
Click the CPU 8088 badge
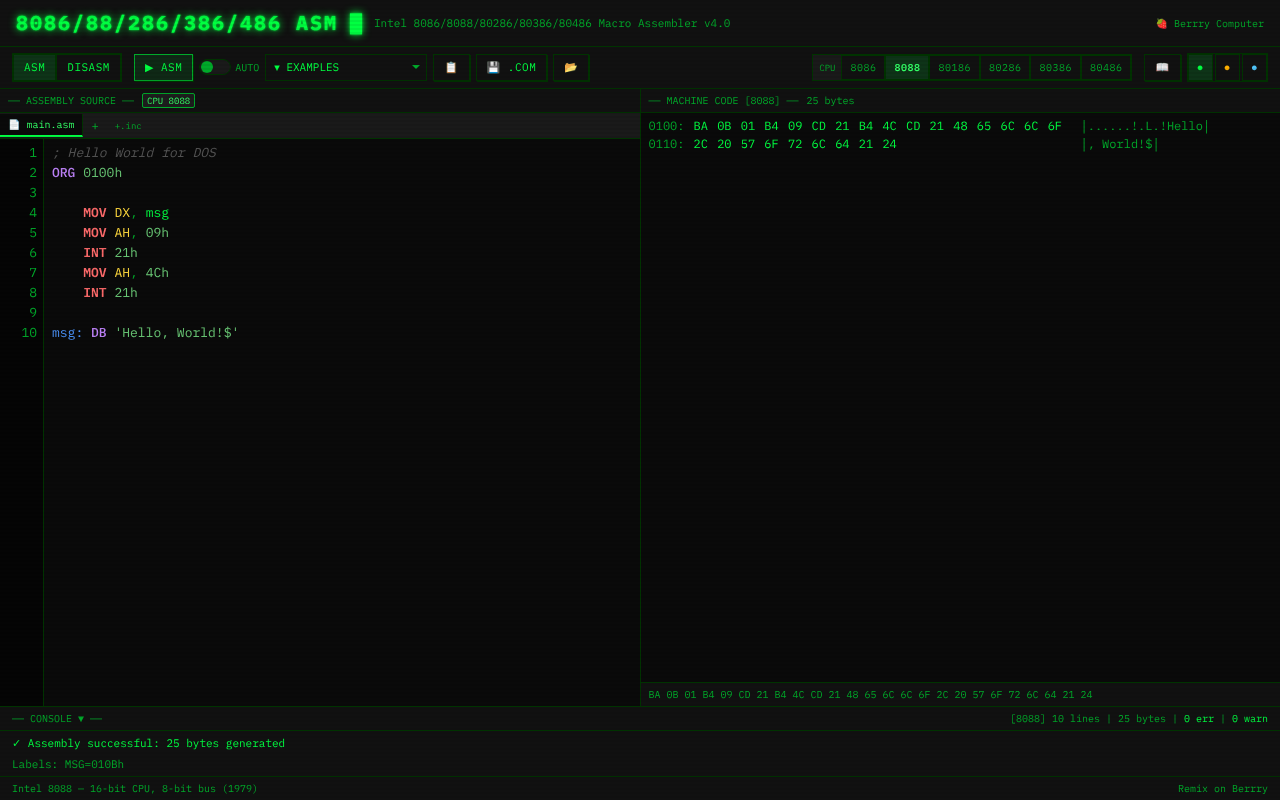168,101
